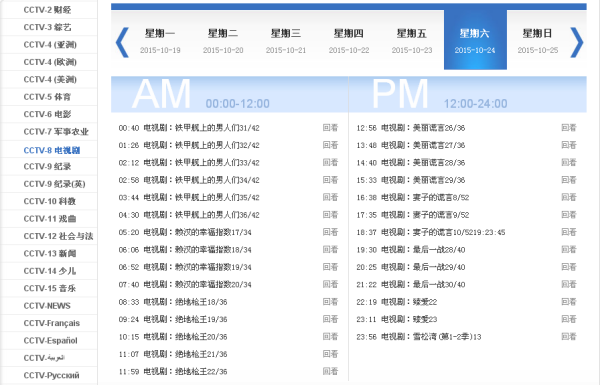Open CCTV-11 戏曲 channel
Image resolution: width=600 pixels, height=385 pixels.
[49, 219]
